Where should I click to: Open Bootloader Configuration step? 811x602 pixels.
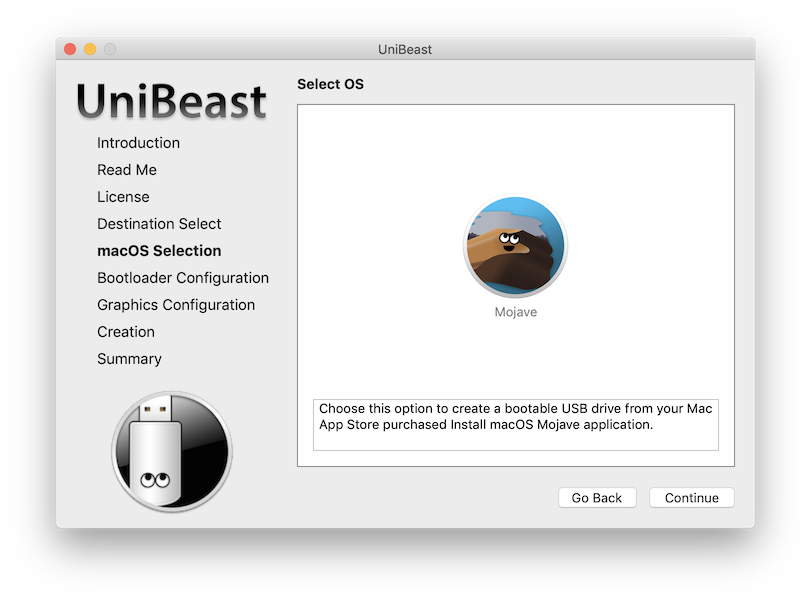click(x=183, y=278)
